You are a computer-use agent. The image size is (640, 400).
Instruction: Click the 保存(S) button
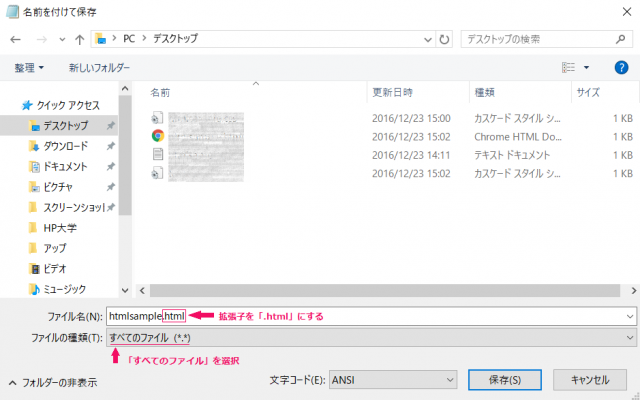click(x=505, y=380)
